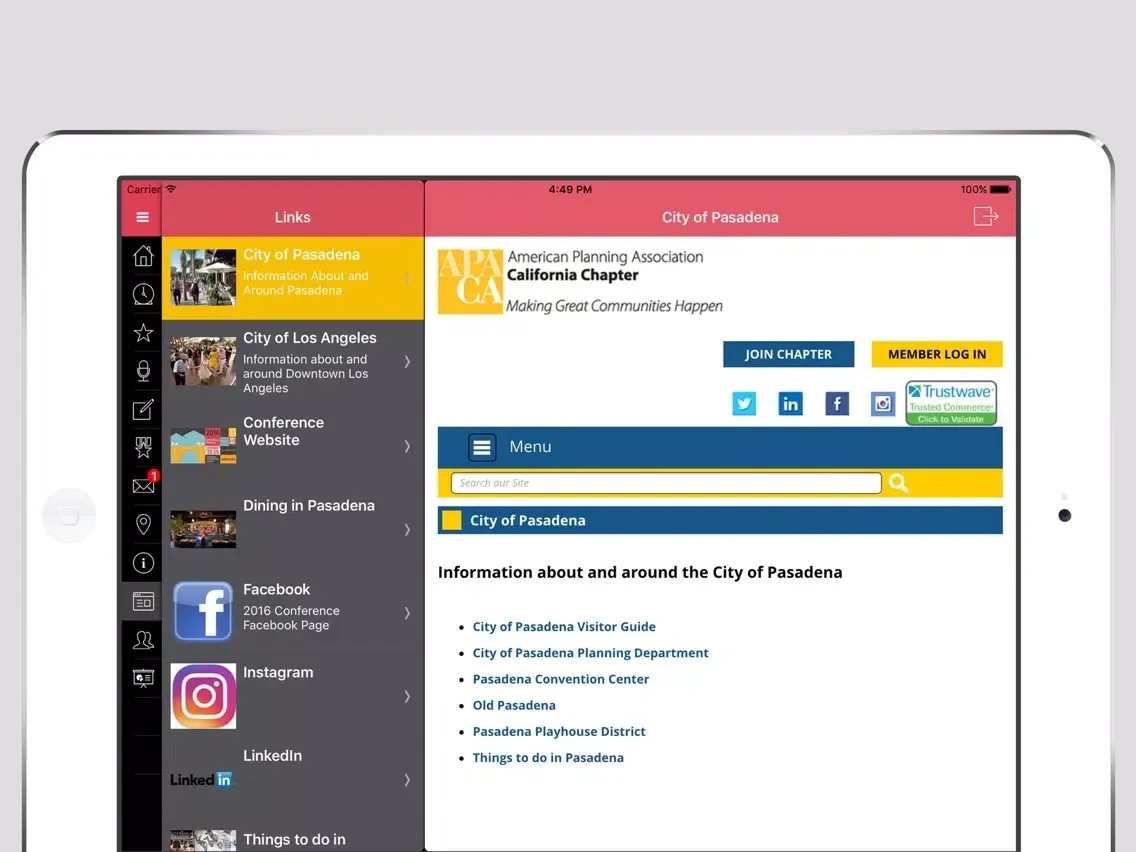This screenshot has width=1136, height=852.
Task: Click the magnifier search icon
Action: click(x=898, y=483)
